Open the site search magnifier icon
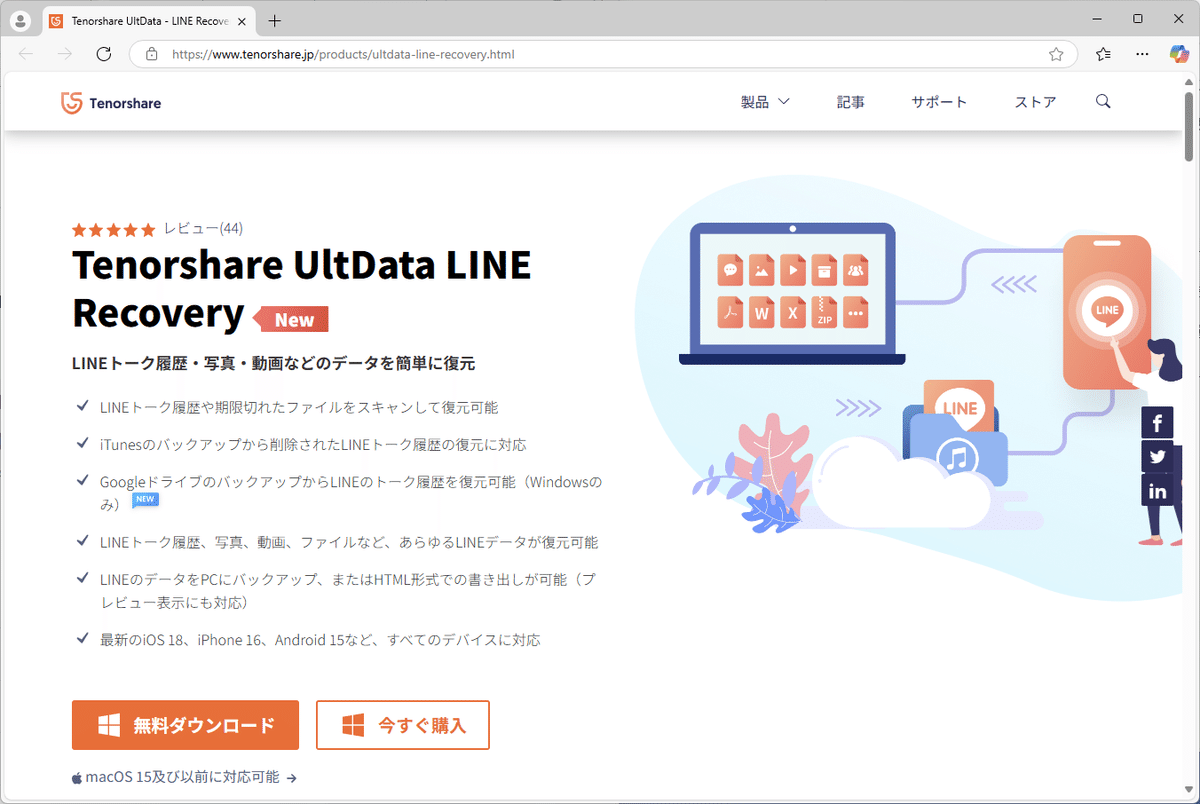This screenshot has width=1200, height=804. click(x=1103, y=101)
